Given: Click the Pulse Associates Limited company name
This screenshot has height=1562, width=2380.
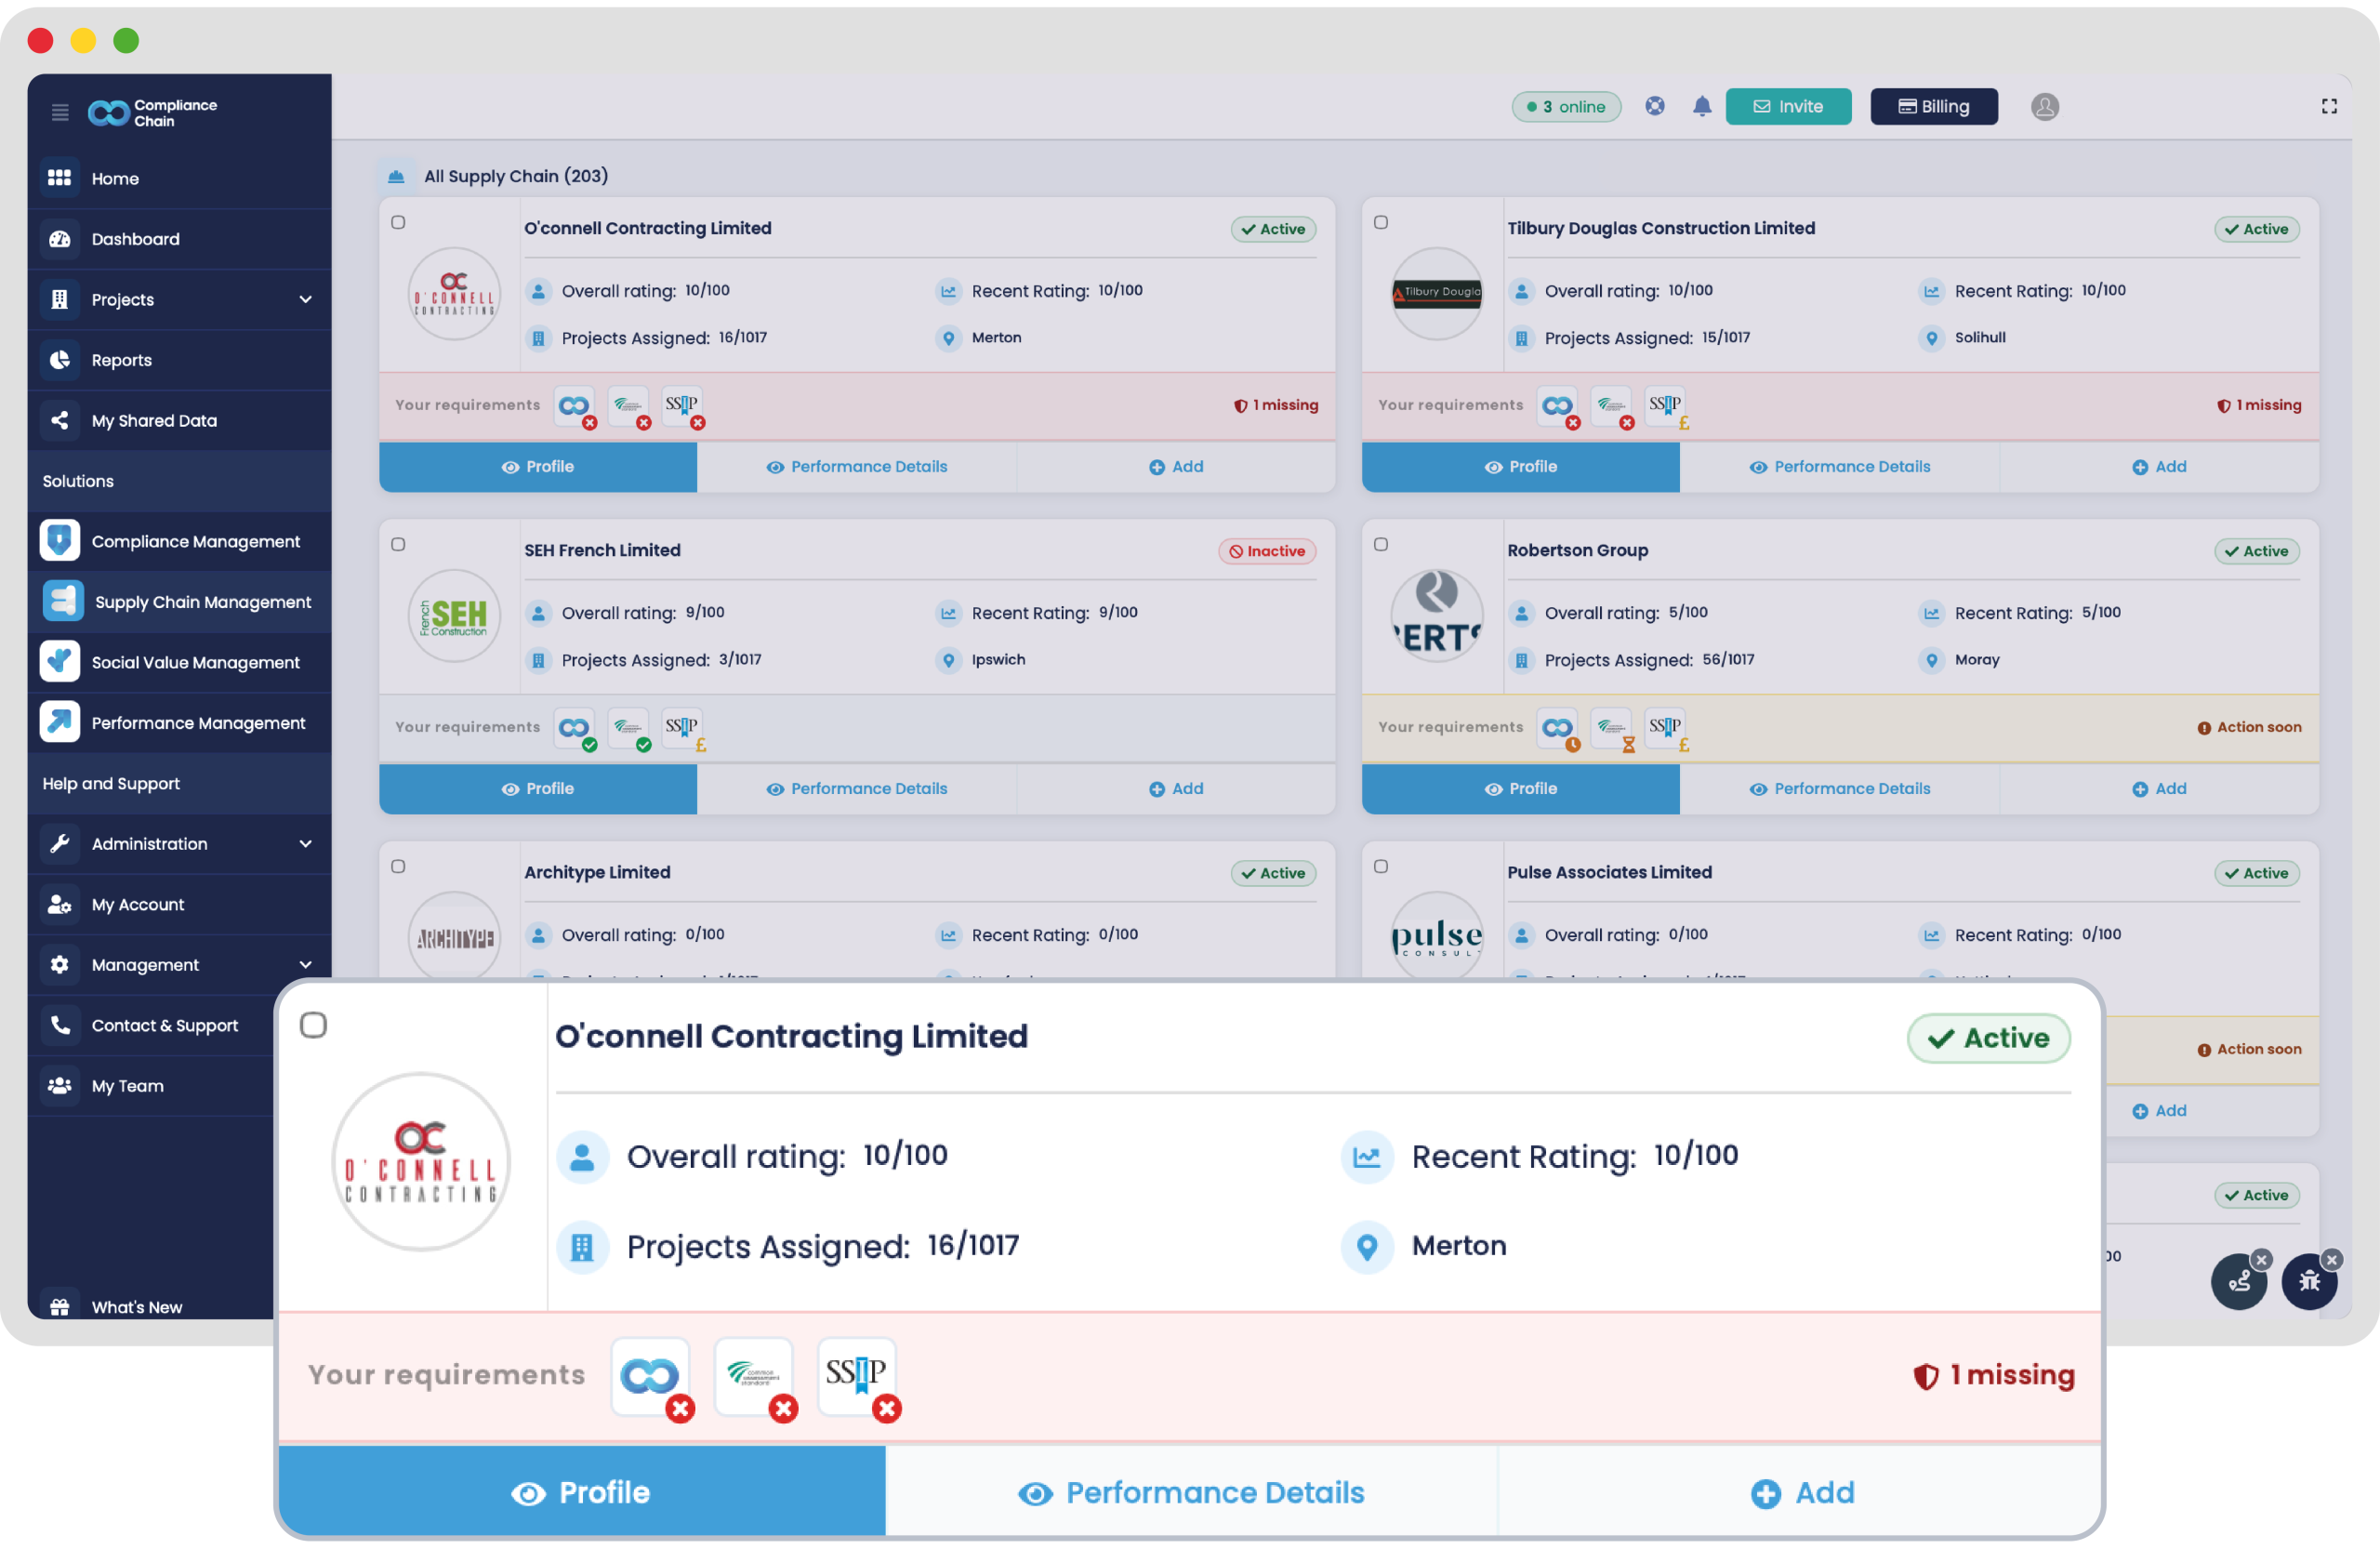Looking at the screenshot, I should click(1609, 872).
